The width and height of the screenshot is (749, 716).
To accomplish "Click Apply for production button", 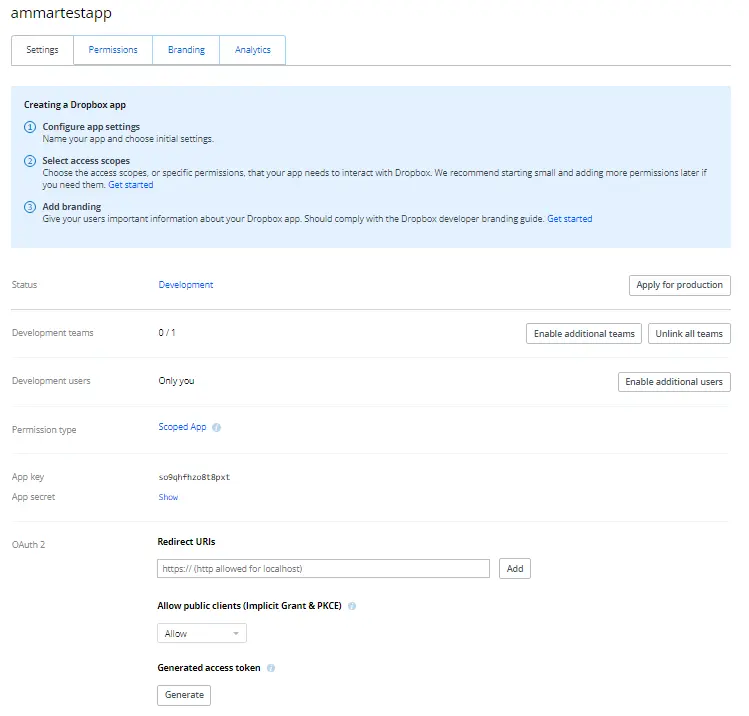I will (679, 285).
